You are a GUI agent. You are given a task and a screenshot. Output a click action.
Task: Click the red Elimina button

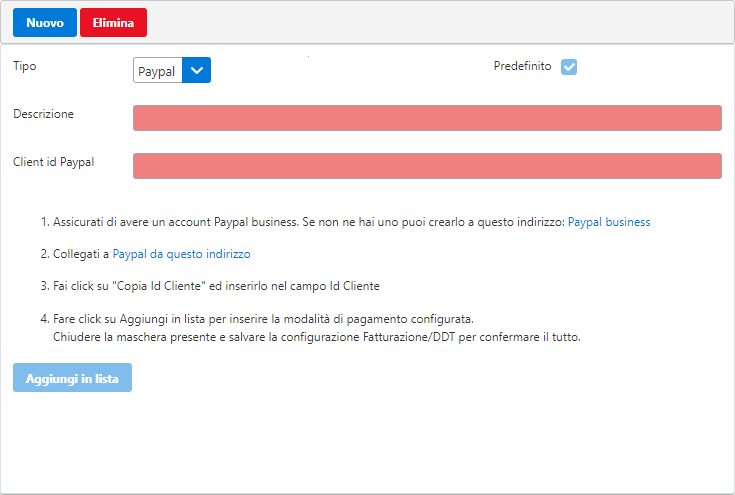(x=113, y=22)
